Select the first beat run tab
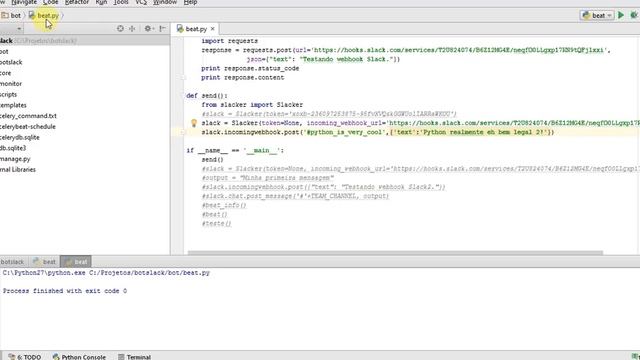Screen dimensions: 640x360 click(44, 262)
